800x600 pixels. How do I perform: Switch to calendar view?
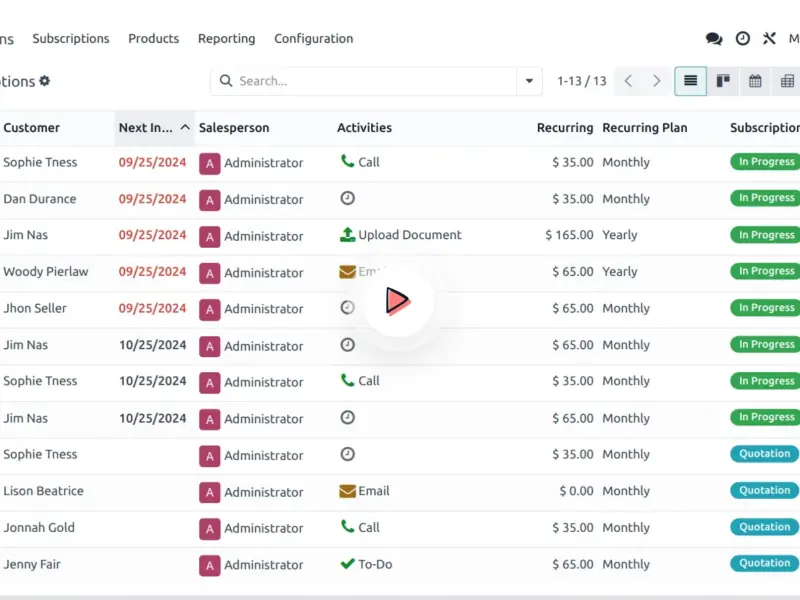pyautogui.click(x=755, y=81)
